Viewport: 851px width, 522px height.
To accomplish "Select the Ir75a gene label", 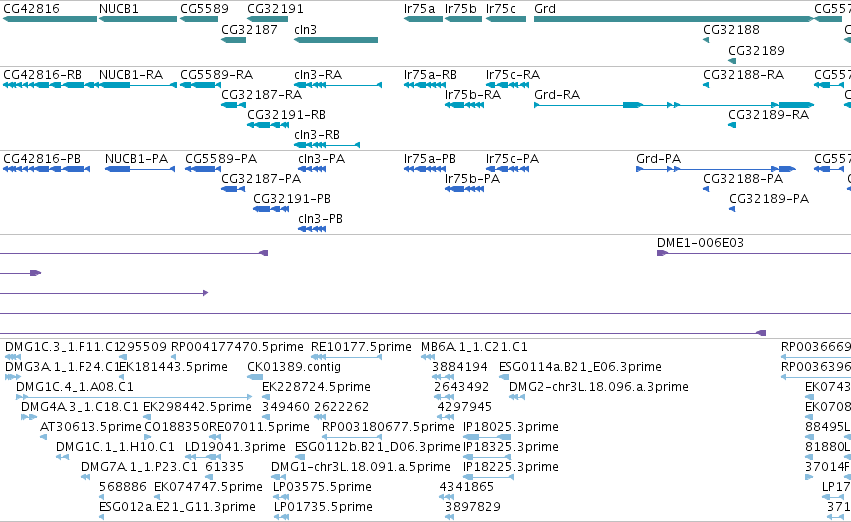I will (x=420, y=9).
